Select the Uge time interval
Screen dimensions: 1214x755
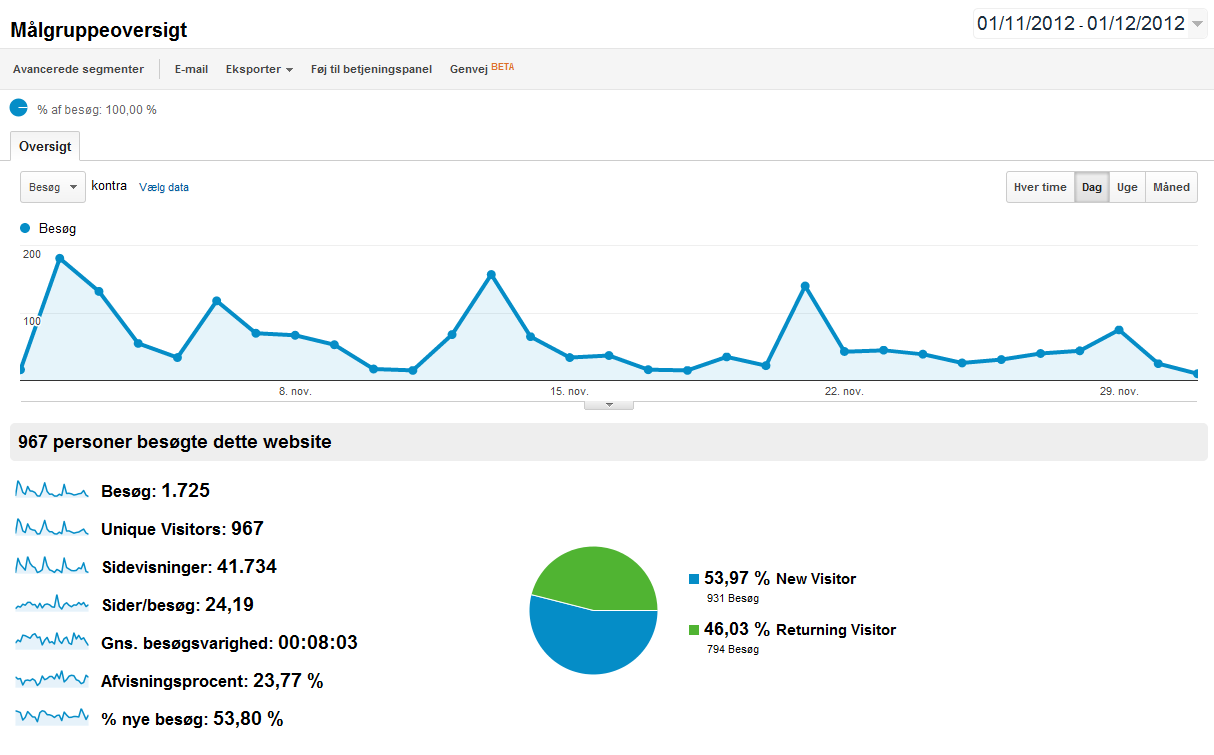point(1127,187)
